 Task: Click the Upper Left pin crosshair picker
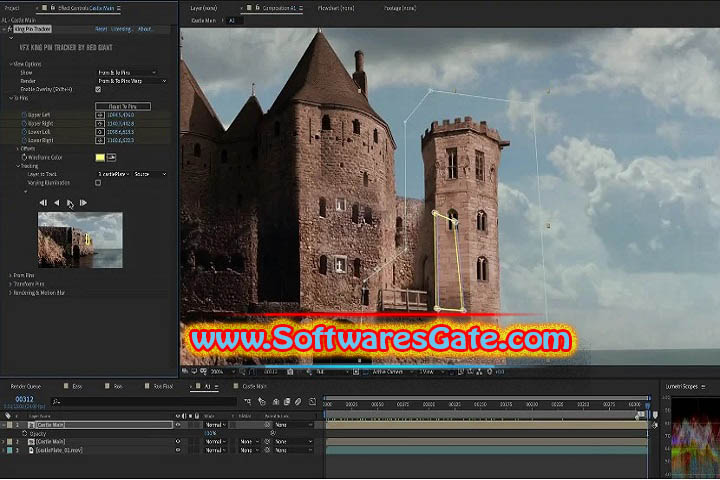100,115
